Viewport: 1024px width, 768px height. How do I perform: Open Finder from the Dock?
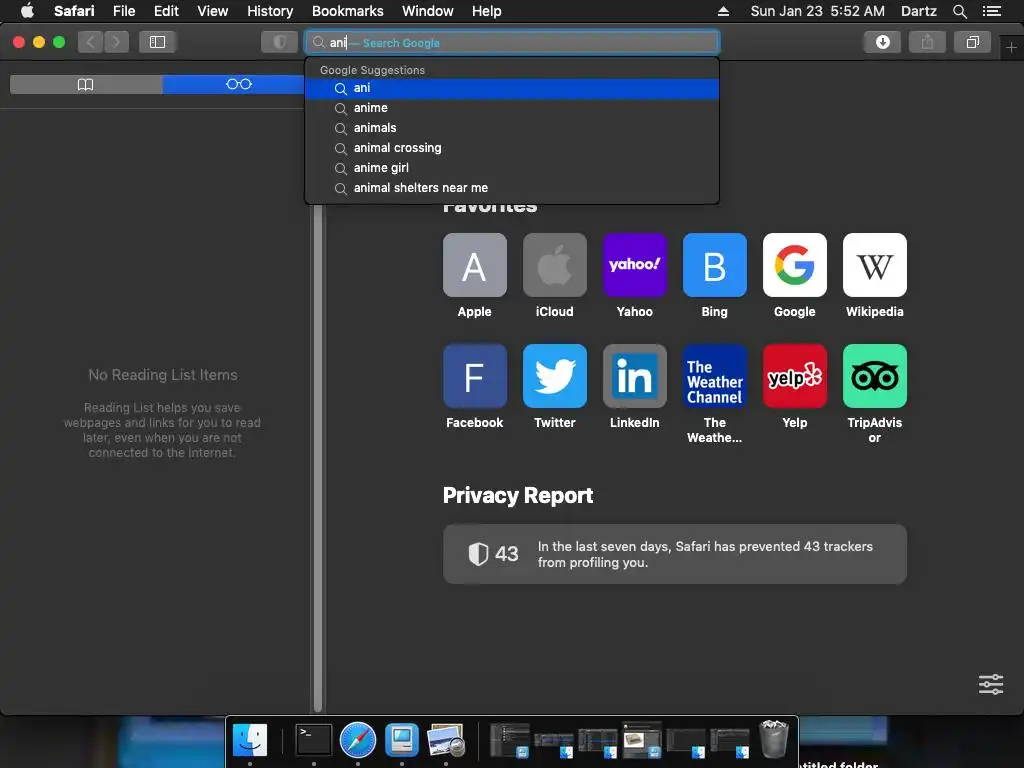(250, 740)
